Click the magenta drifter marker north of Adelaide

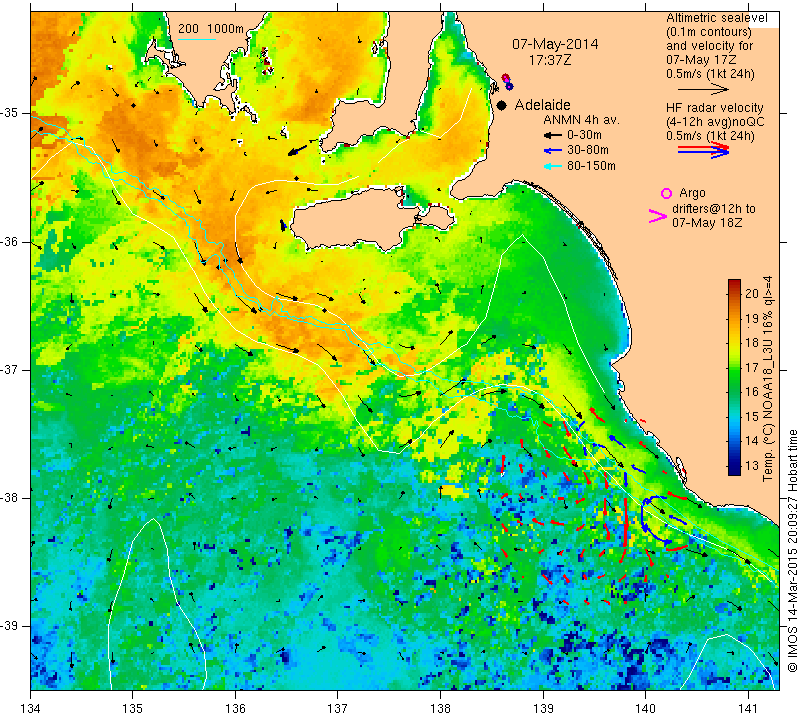(506, 78)
